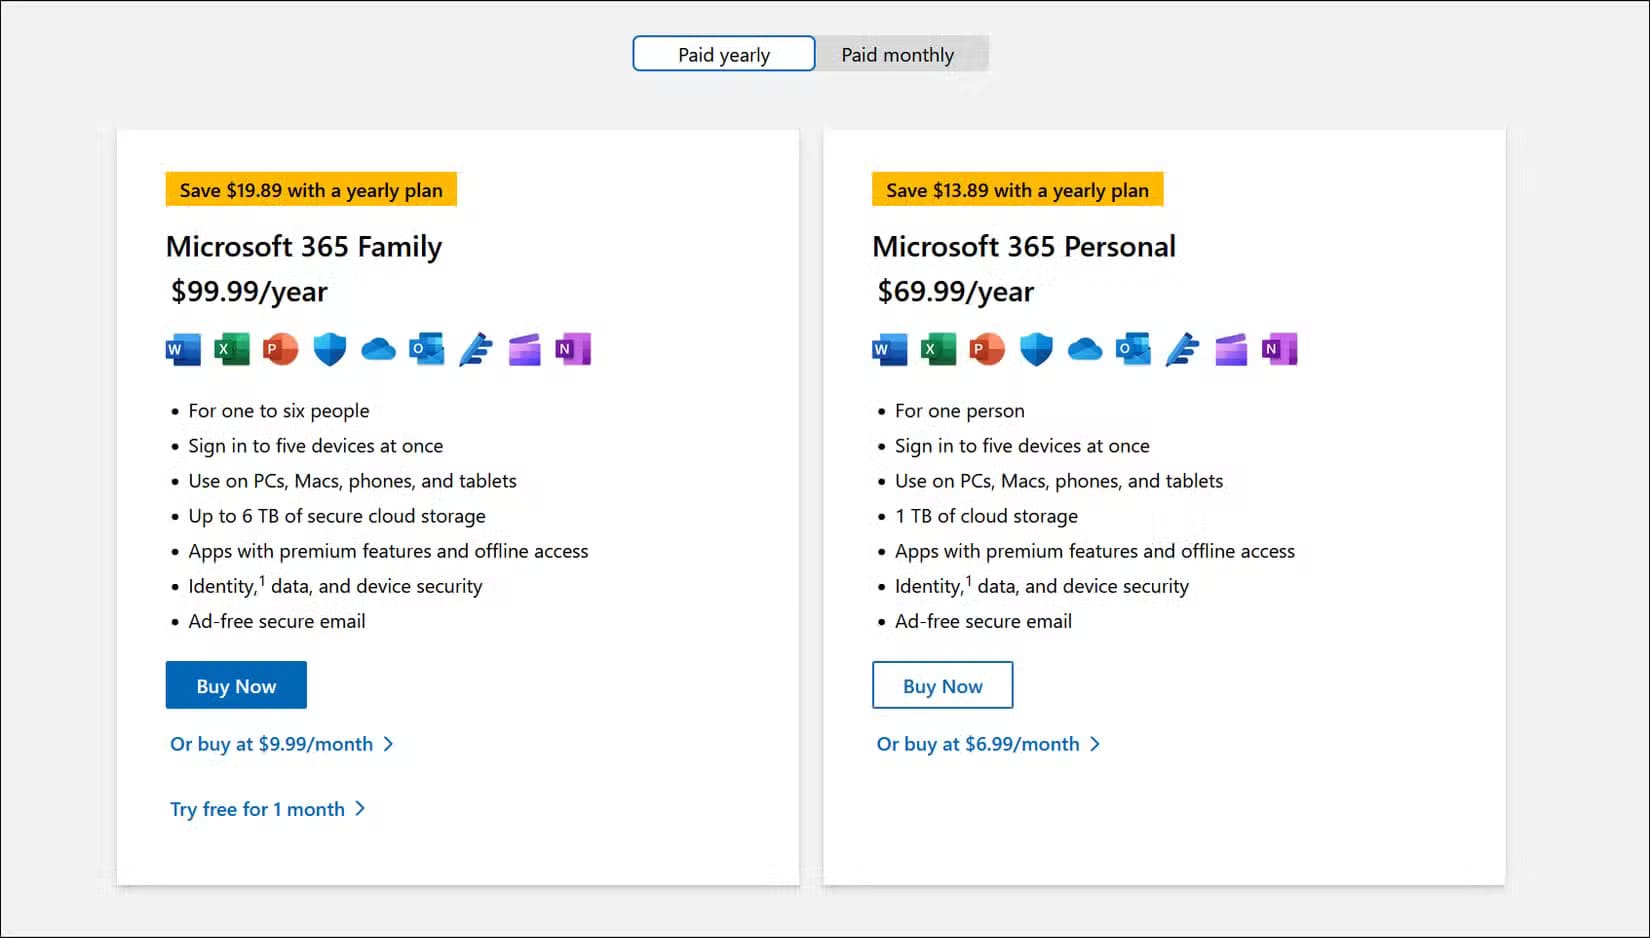
Task: Click the Editor pen icon in Personal plan
Action: [x=1182, y=349]
